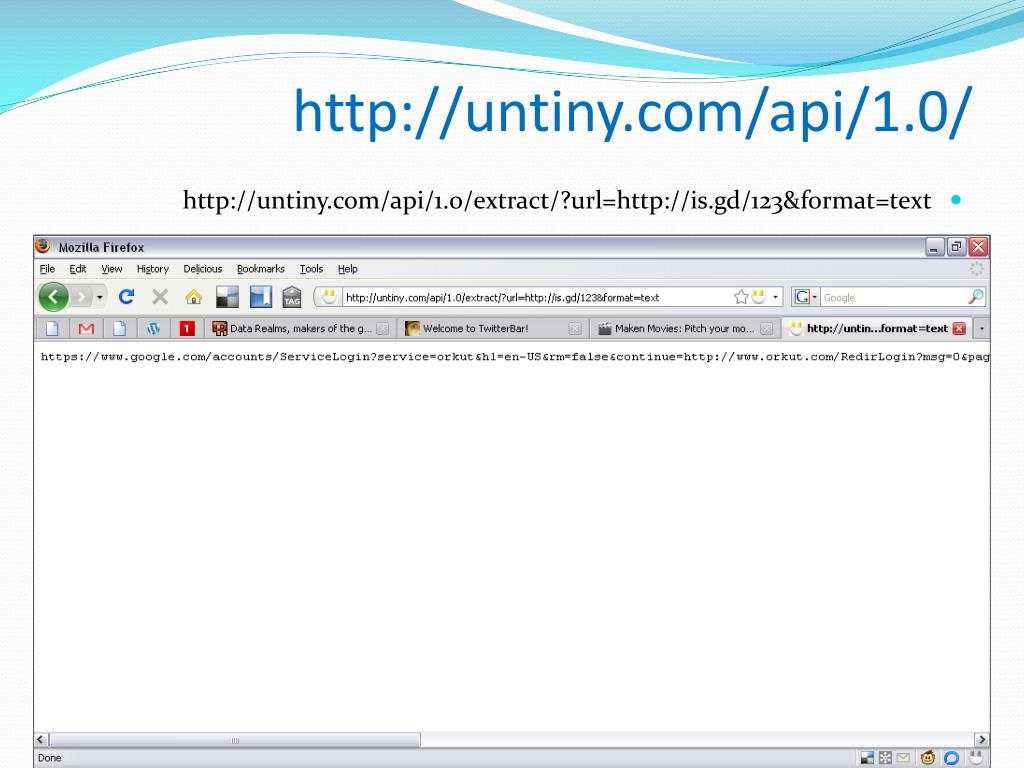Close the Welcome to TwitterBar tab
The width and height of the screenshot is (1024, 768).
pyautogui.click(x=575, y=328)
